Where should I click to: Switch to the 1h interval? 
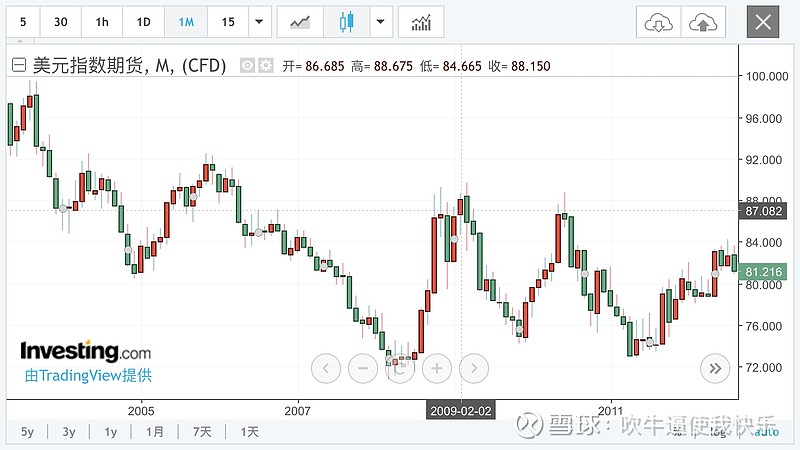(102, 21)
